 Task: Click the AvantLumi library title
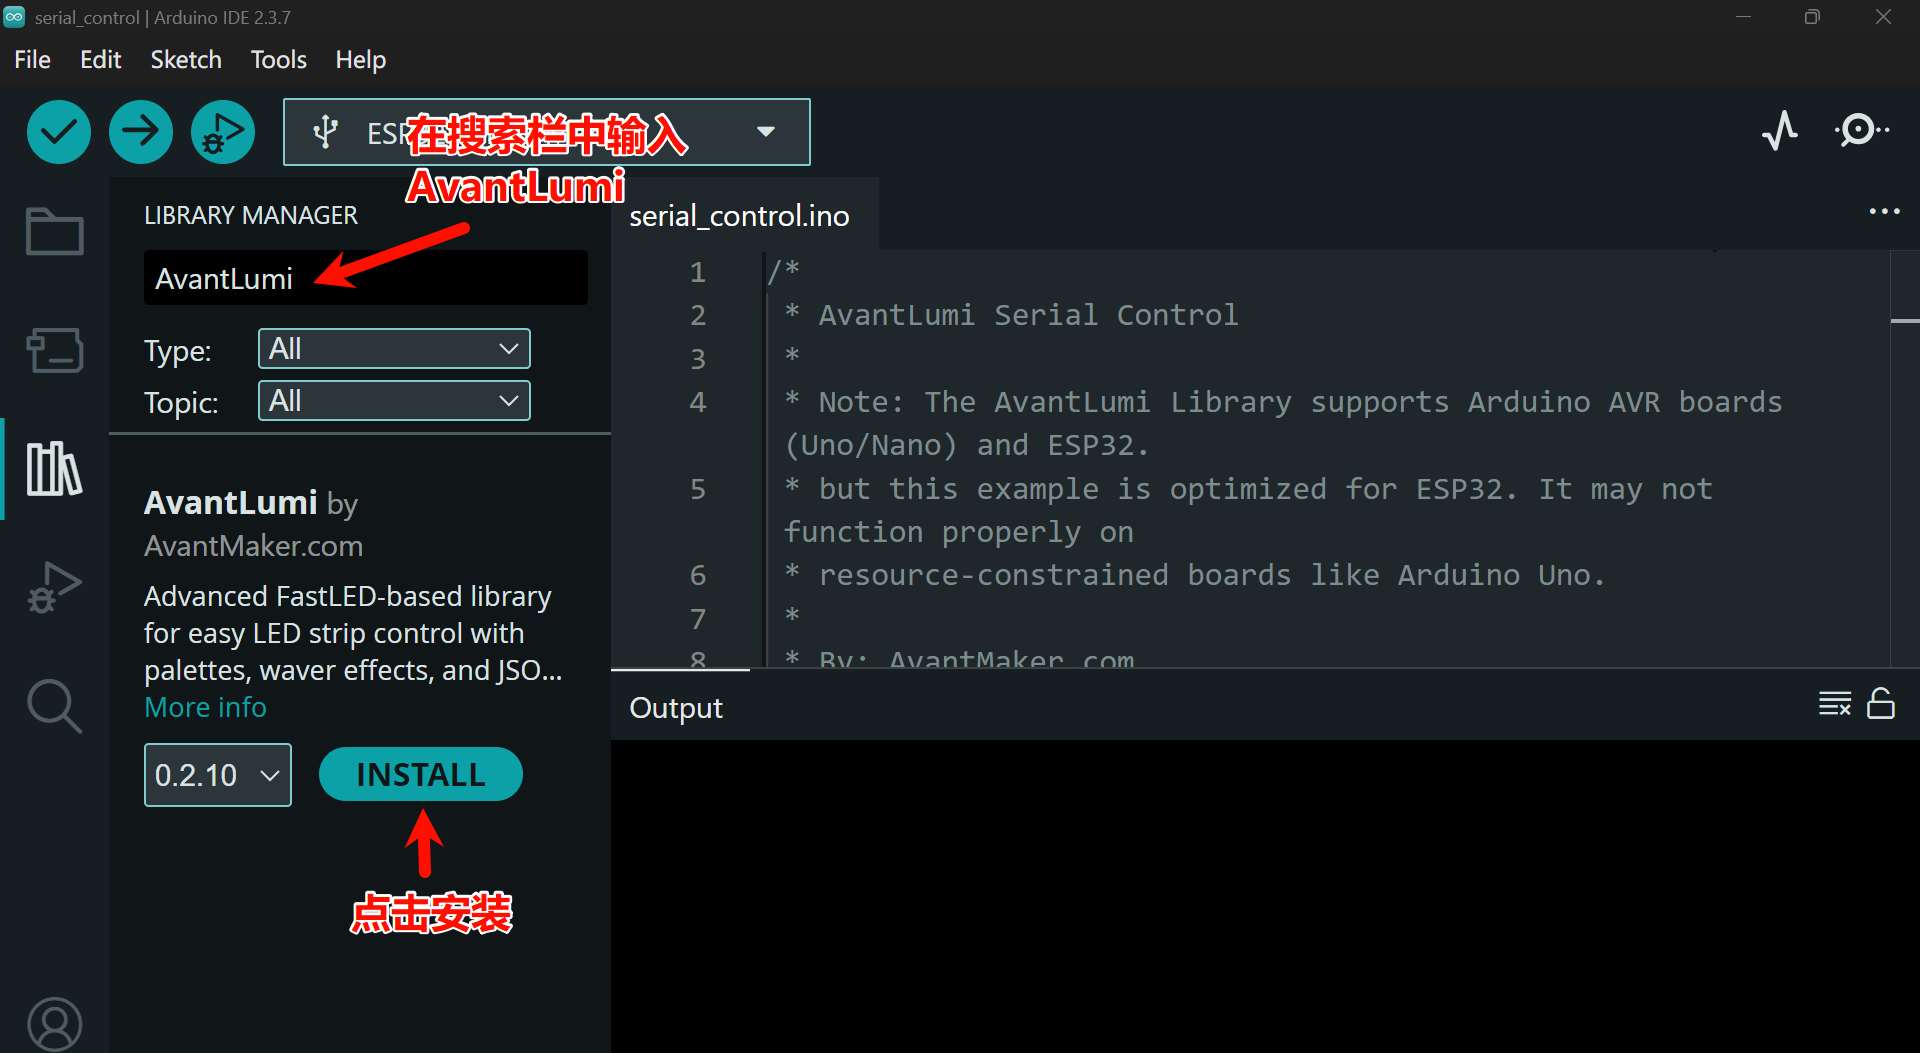pos(231,502)
